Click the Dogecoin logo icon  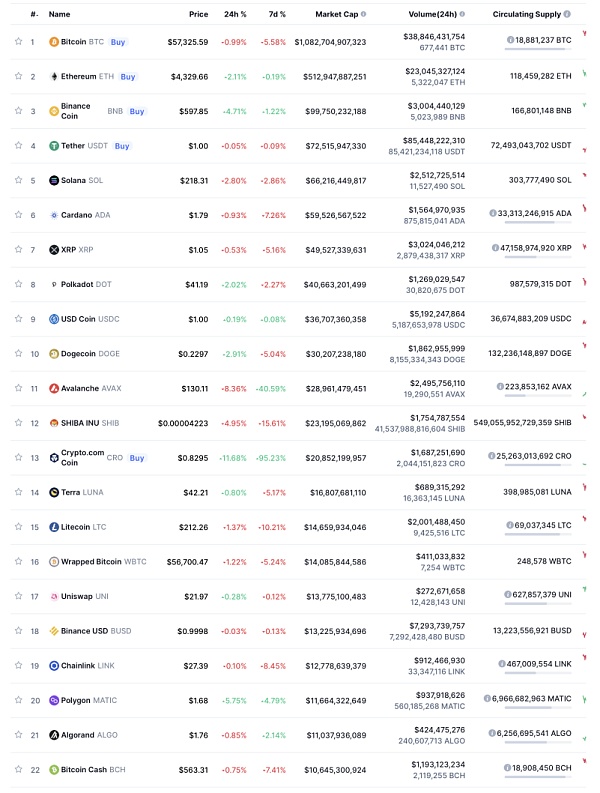[54, 354]
